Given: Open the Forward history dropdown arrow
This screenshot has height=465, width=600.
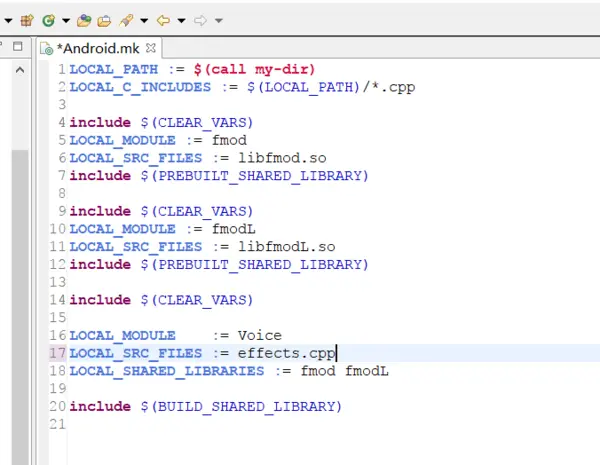Looking at the screenshot, I should point(218,20).
